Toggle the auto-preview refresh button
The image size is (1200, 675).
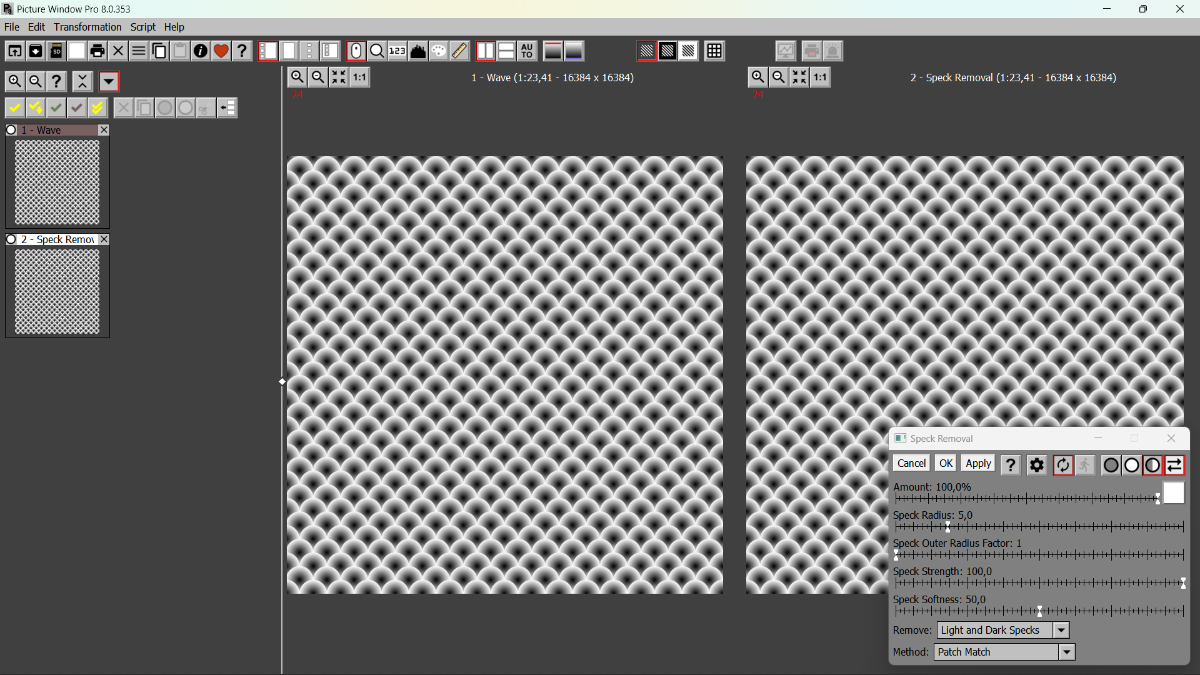pyautogui.click(x=1063, y=465)
